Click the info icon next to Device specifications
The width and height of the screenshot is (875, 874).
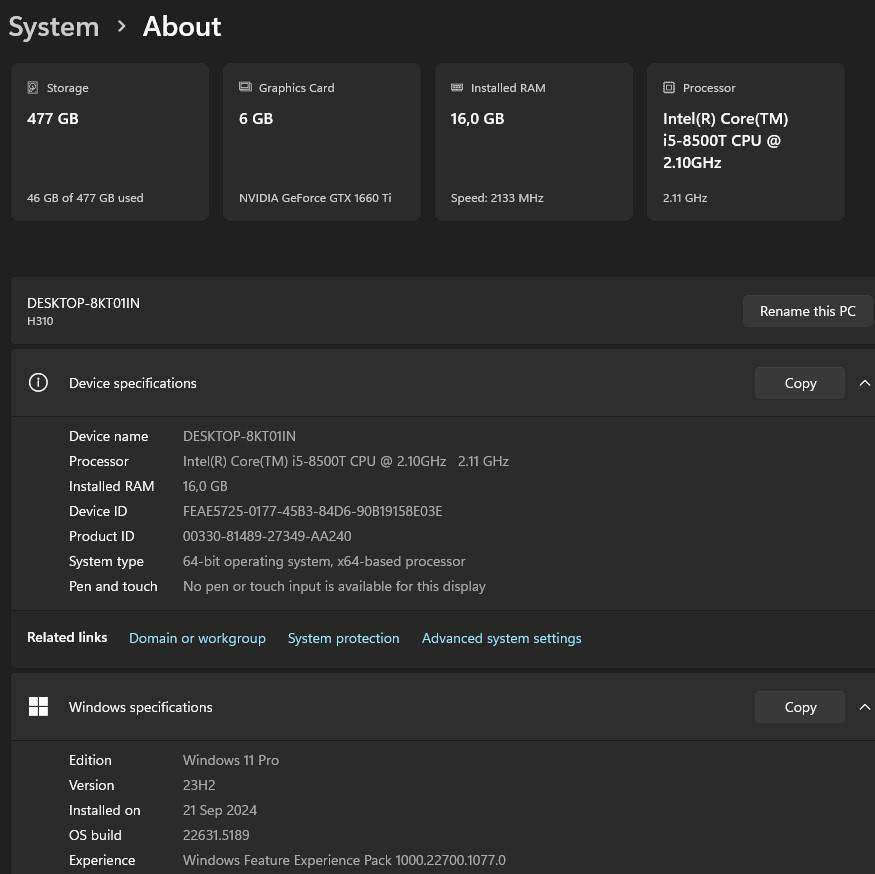point(38,382)
